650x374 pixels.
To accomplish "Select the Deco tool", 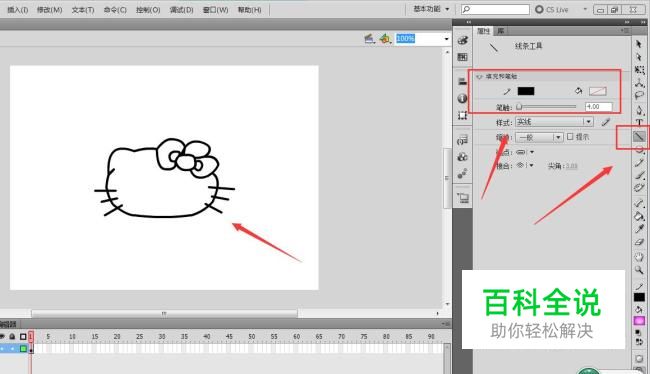I will click(639, 188).
